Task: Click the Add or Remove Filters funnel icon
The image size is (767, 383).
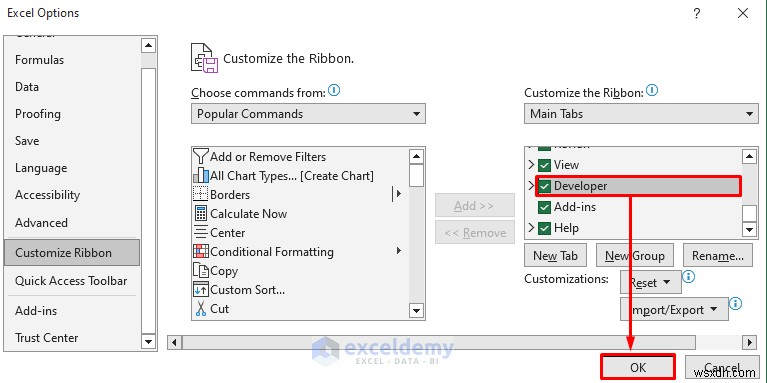Action: pos(201,157)
